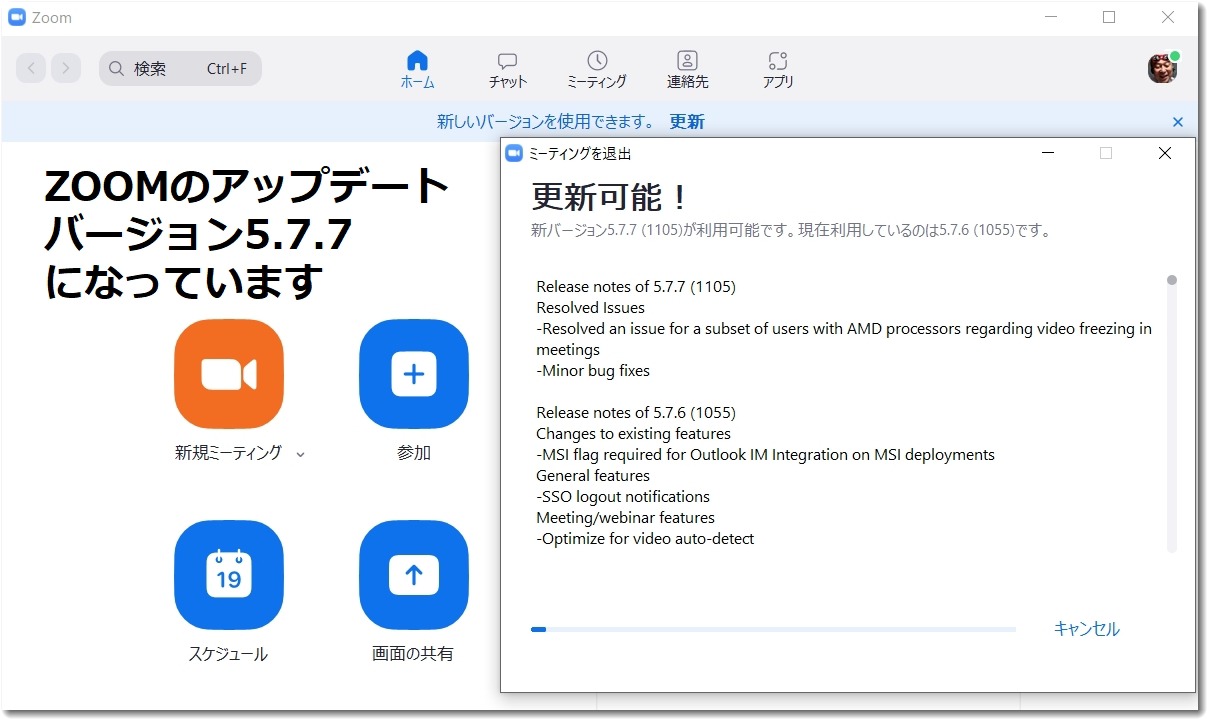Click the Share Screen arrow icon

(x=413, y=575)
